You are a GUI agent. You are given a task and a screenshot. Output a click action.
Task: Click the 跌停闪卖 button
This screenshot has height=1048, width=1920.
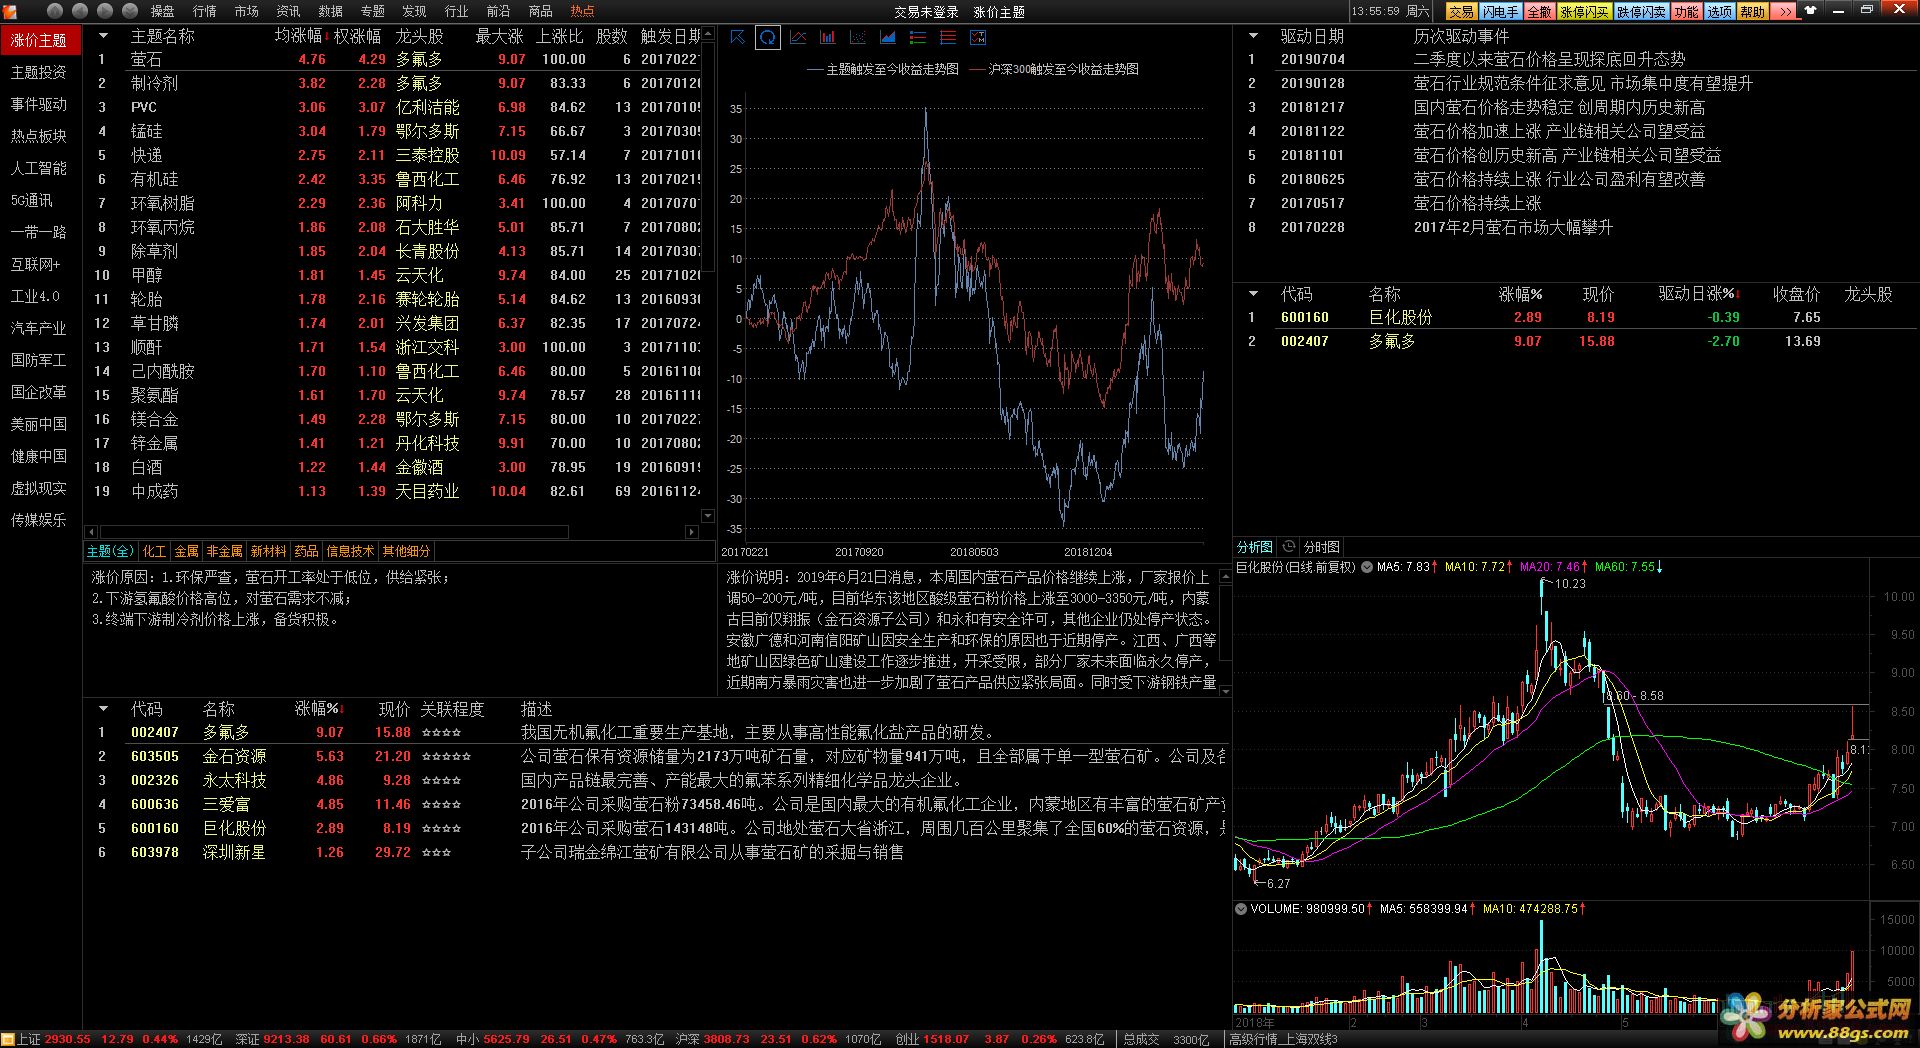[1641, 11]
